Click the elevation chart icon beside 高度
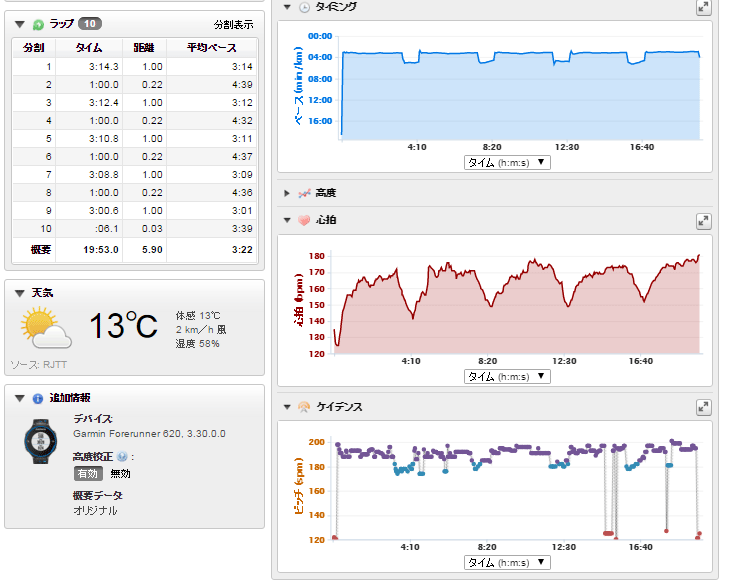Viewport: 729px width, 586px height. [304, 193]
